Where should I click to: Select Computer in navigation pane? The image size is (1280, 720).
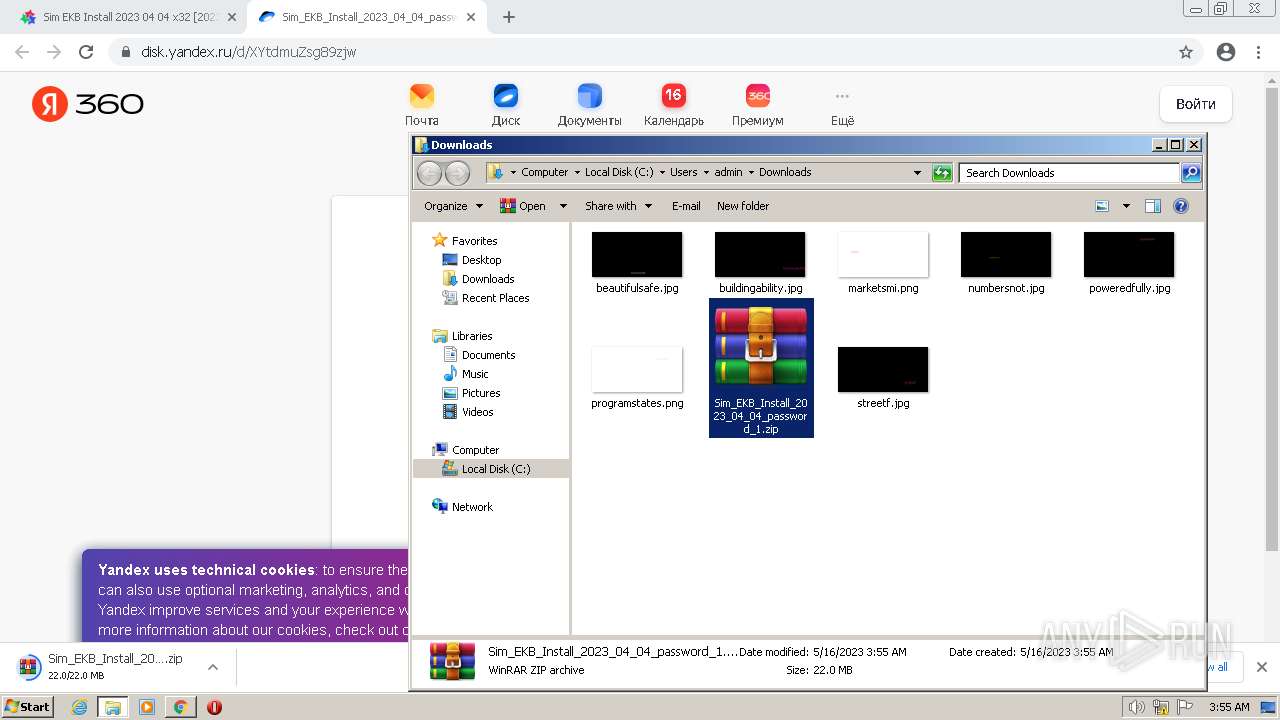[x=466, y=450]
